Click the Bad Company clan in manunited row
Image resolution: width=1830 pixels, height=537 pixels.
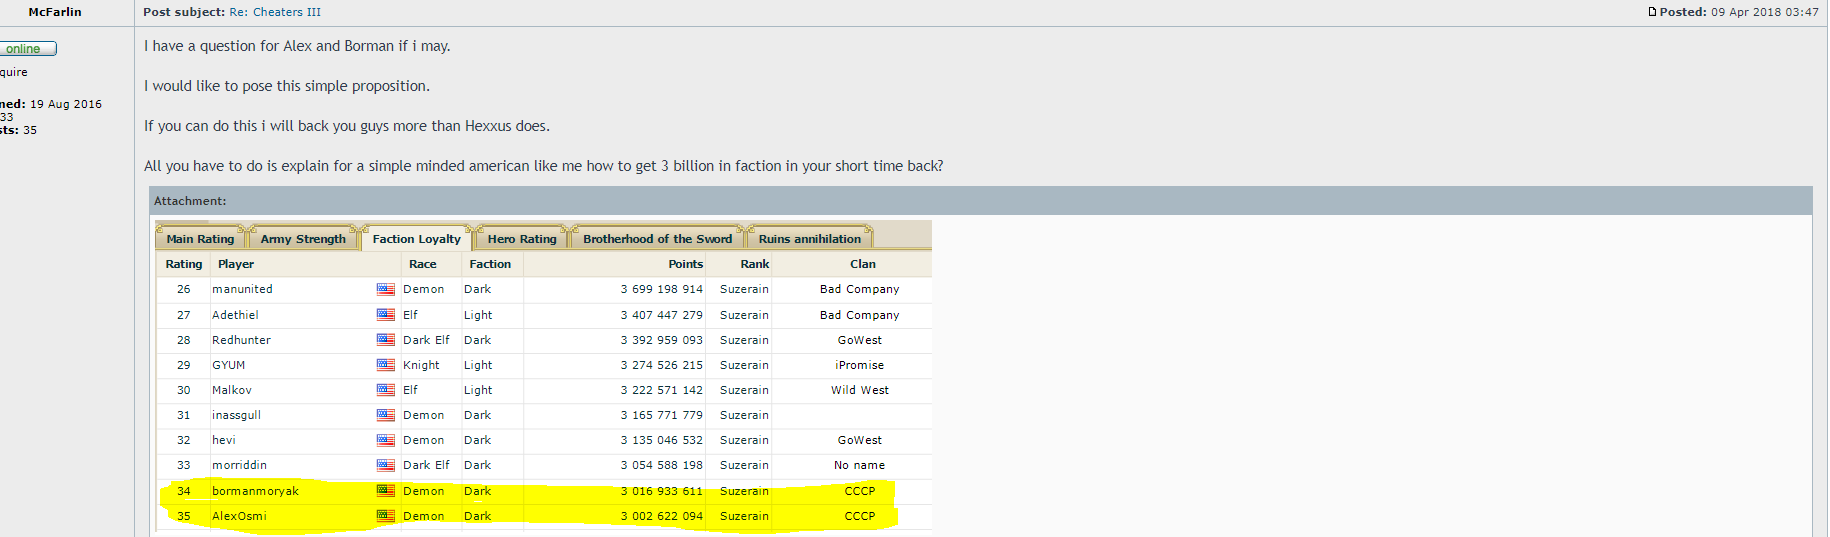coord(859,289)
